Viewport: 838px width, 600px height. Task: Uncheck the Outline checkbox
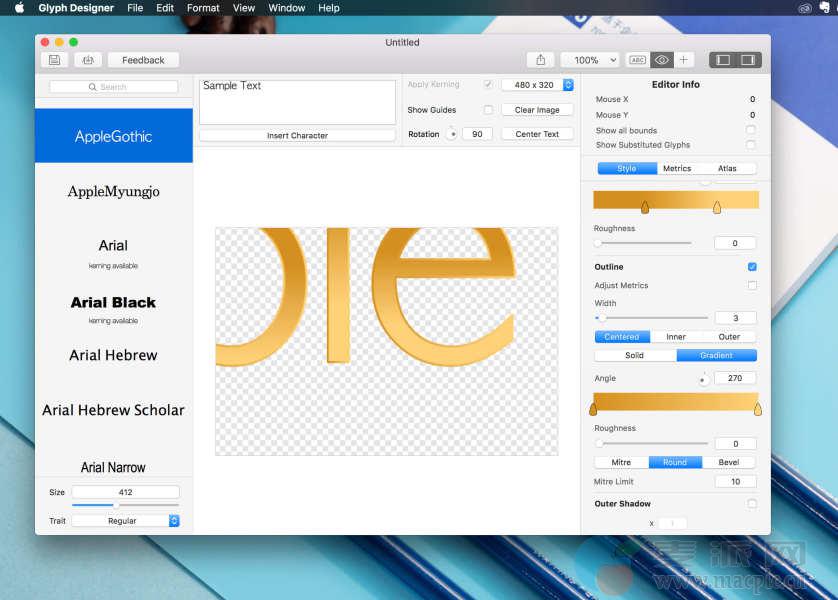click(752, 267)
